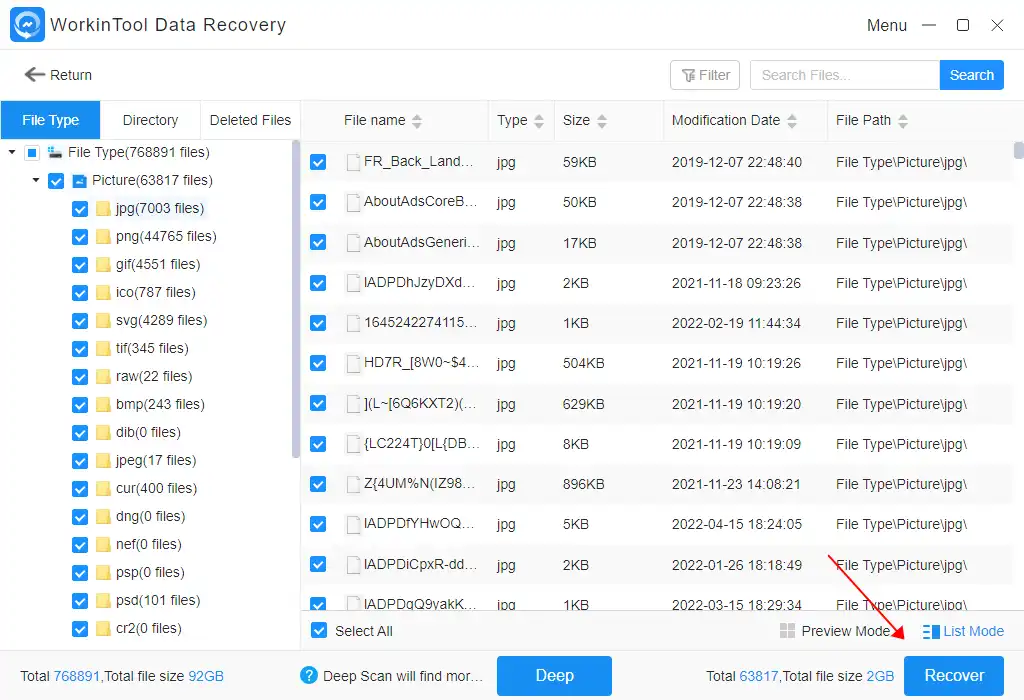1024x700 pixels.
Task: Select the jpeg(17 files) tree item
Action: [x=156, y=460]
